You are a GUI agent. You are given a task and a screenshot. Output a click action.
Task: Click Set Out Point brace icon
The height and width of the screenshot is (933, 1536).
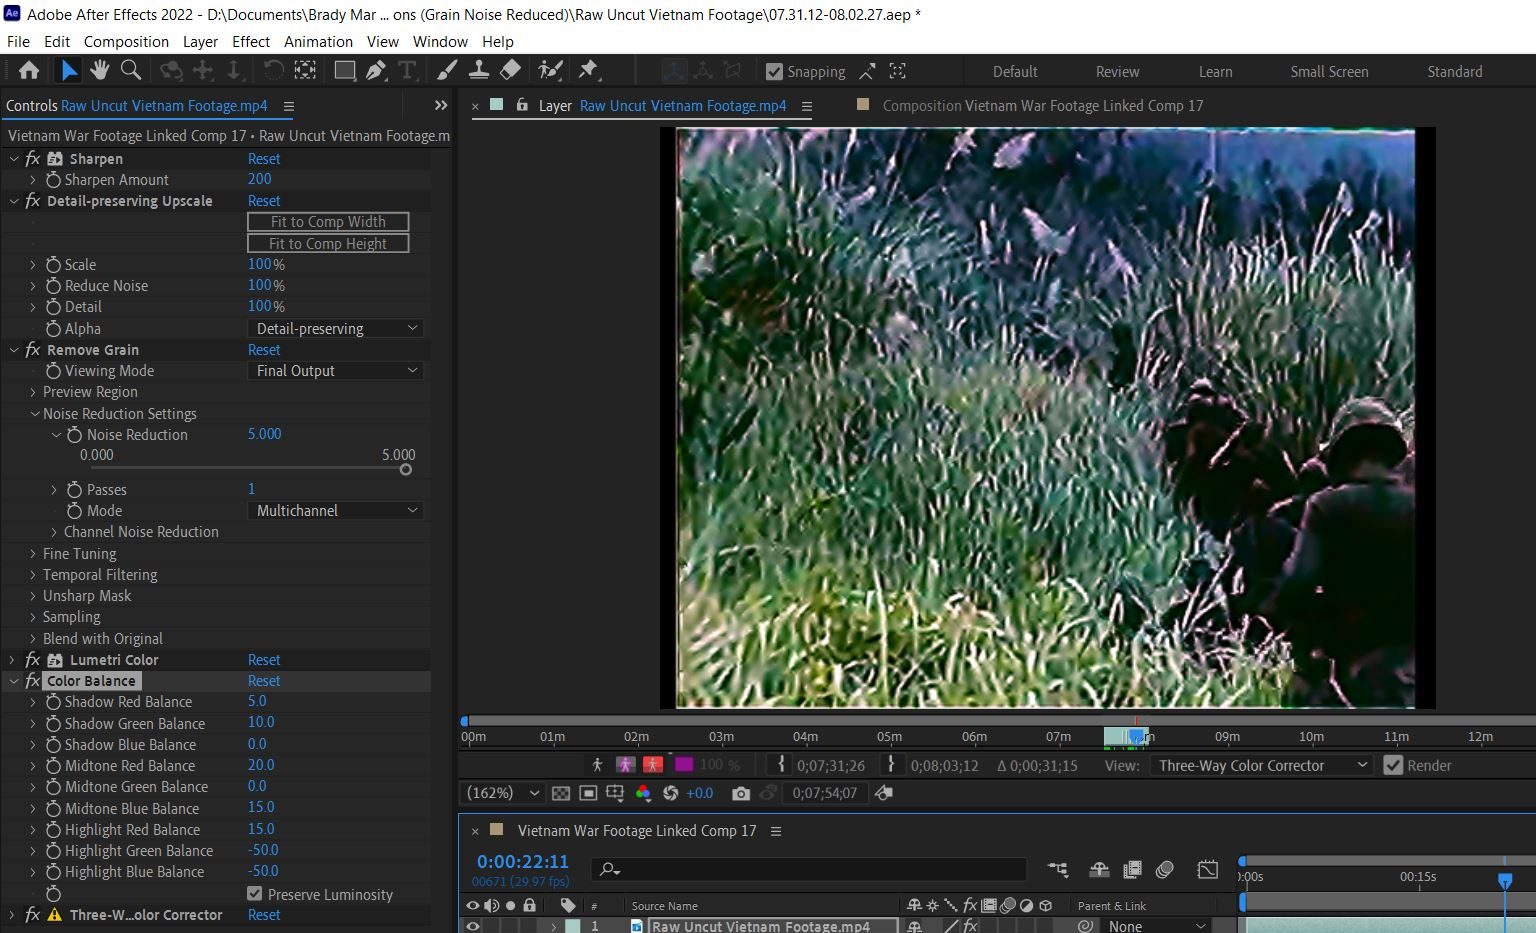891,765
